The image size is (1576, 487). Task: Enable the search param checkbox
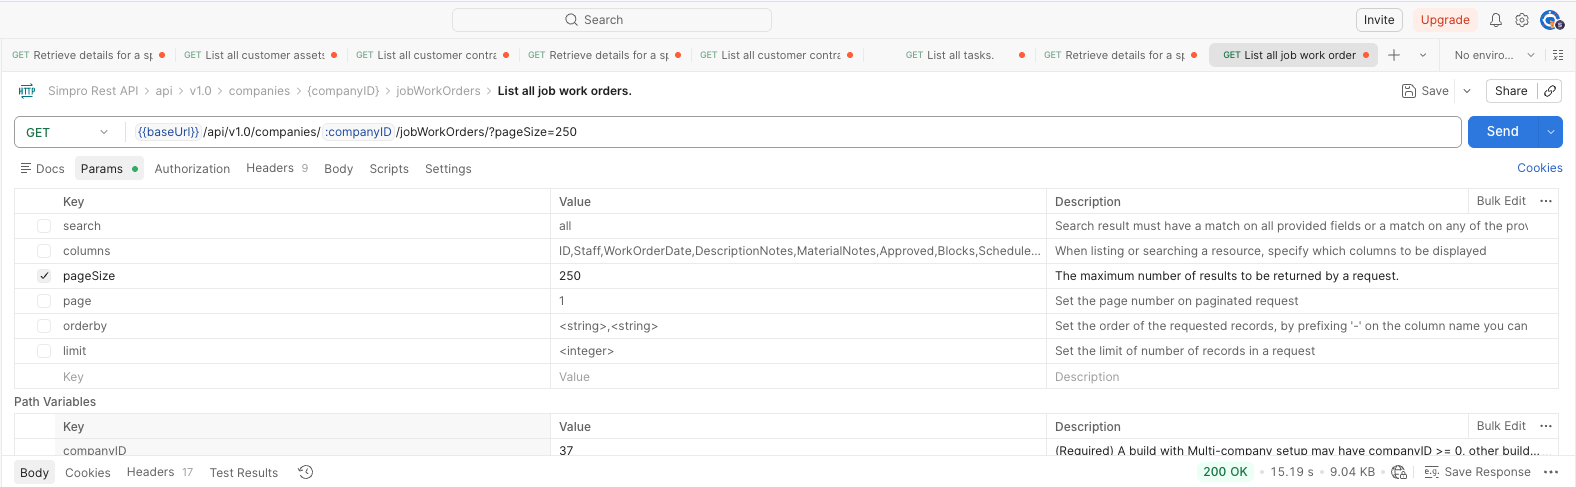tap(44, 226)
